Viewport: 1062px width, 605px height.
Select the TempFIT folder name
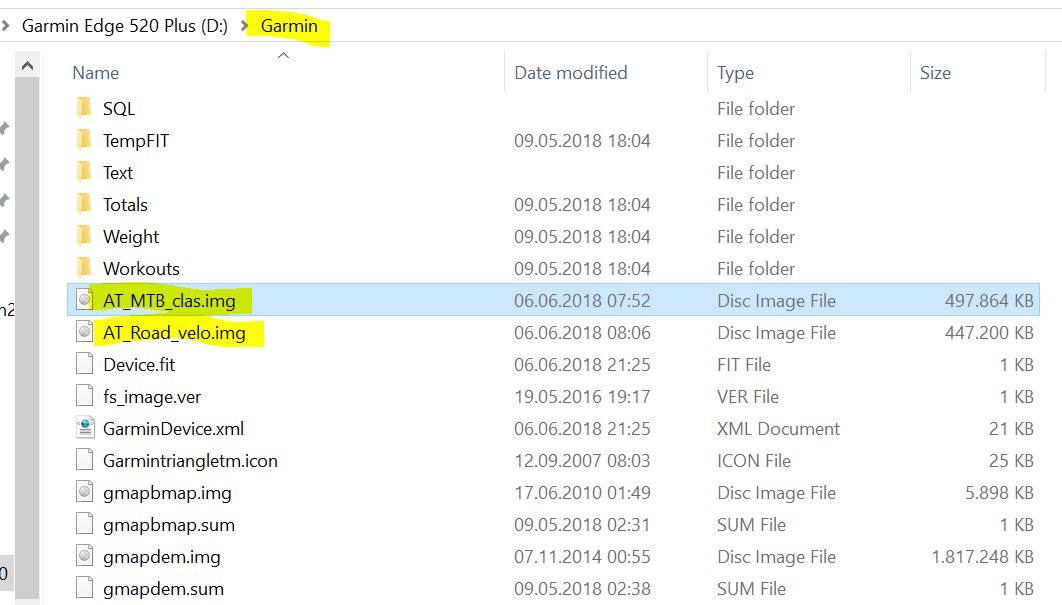(136, 140)
